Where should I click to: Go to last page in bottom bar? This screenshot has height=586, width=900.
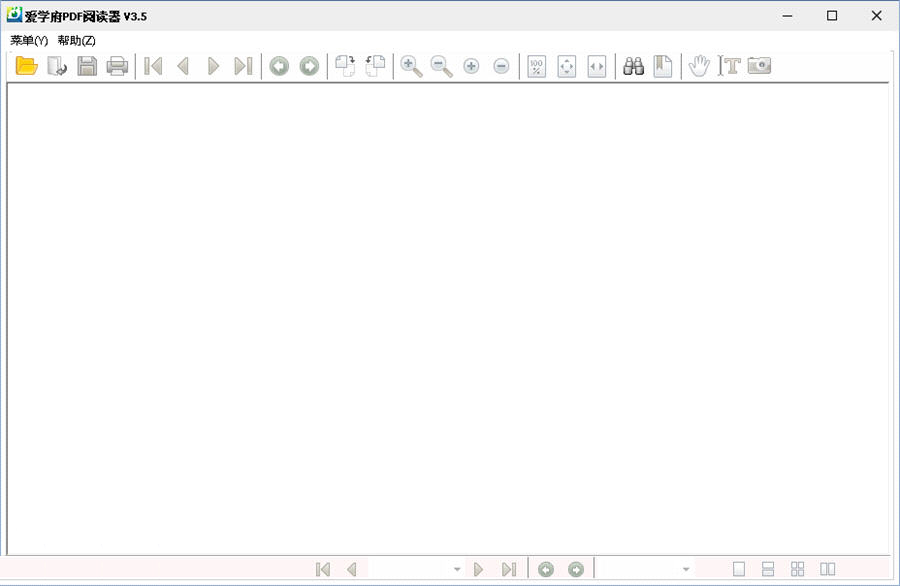[509, 569]
